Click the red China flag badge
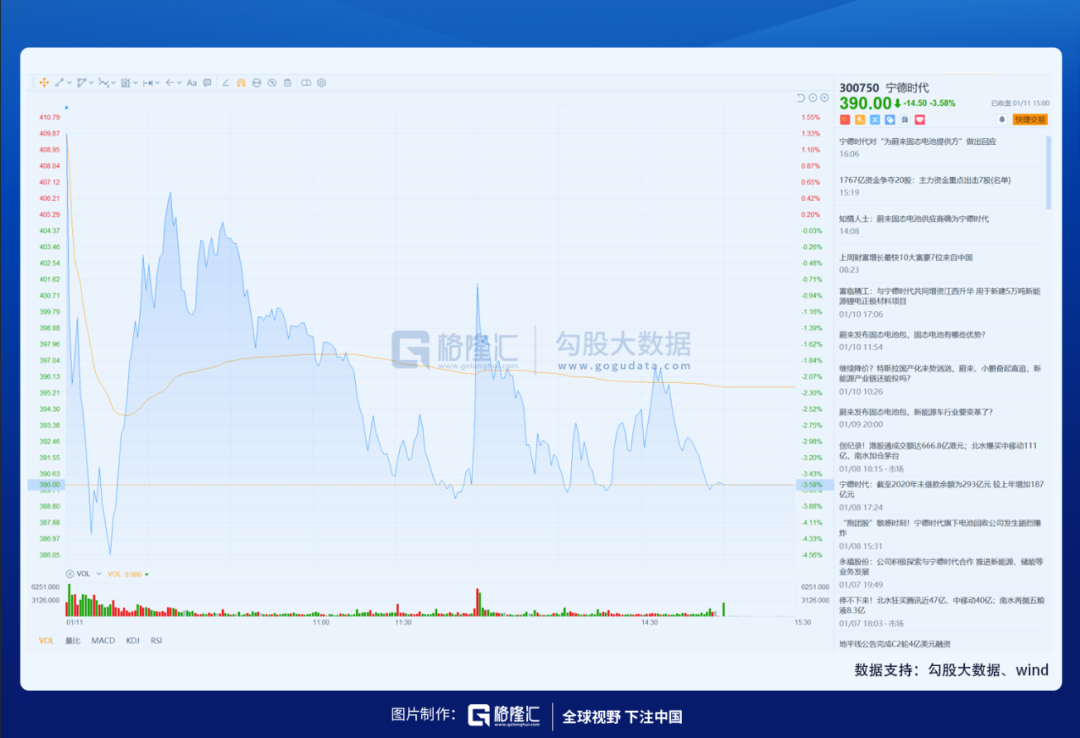This screenshot has height=738, width=1080. (x=845, y=120)
